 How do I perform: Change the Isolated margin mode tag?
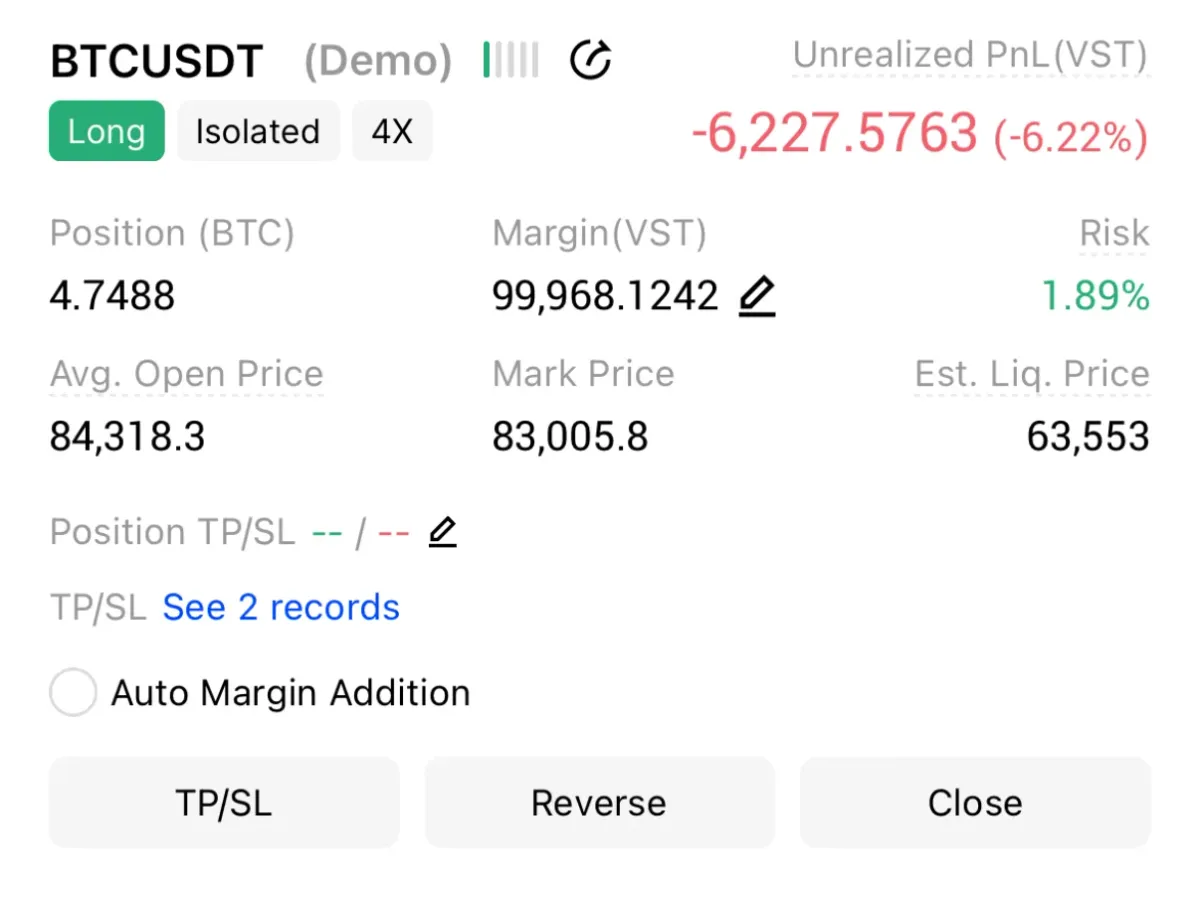258,131
